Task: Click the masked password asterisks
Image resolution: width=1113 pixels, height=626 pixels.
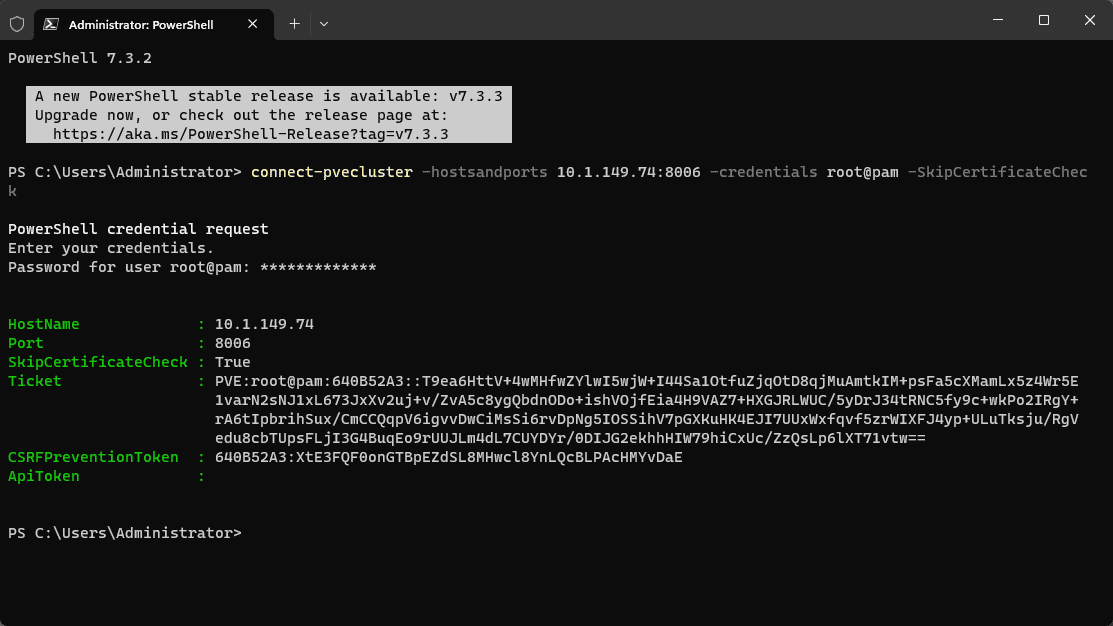Action: click(318, 268)
